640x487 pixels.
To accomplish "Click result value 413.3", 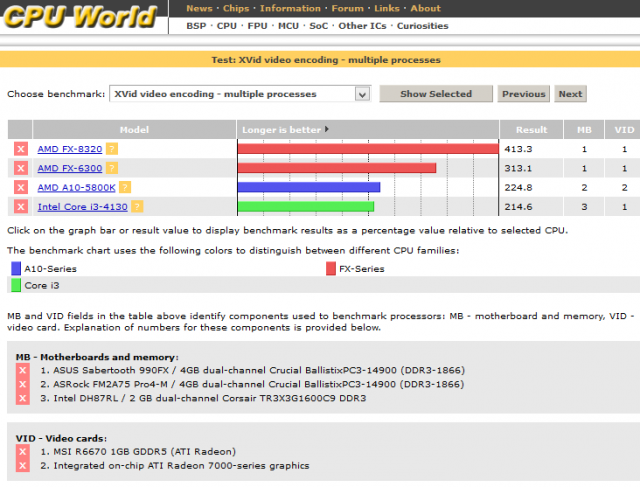I will tap(518, 149).
